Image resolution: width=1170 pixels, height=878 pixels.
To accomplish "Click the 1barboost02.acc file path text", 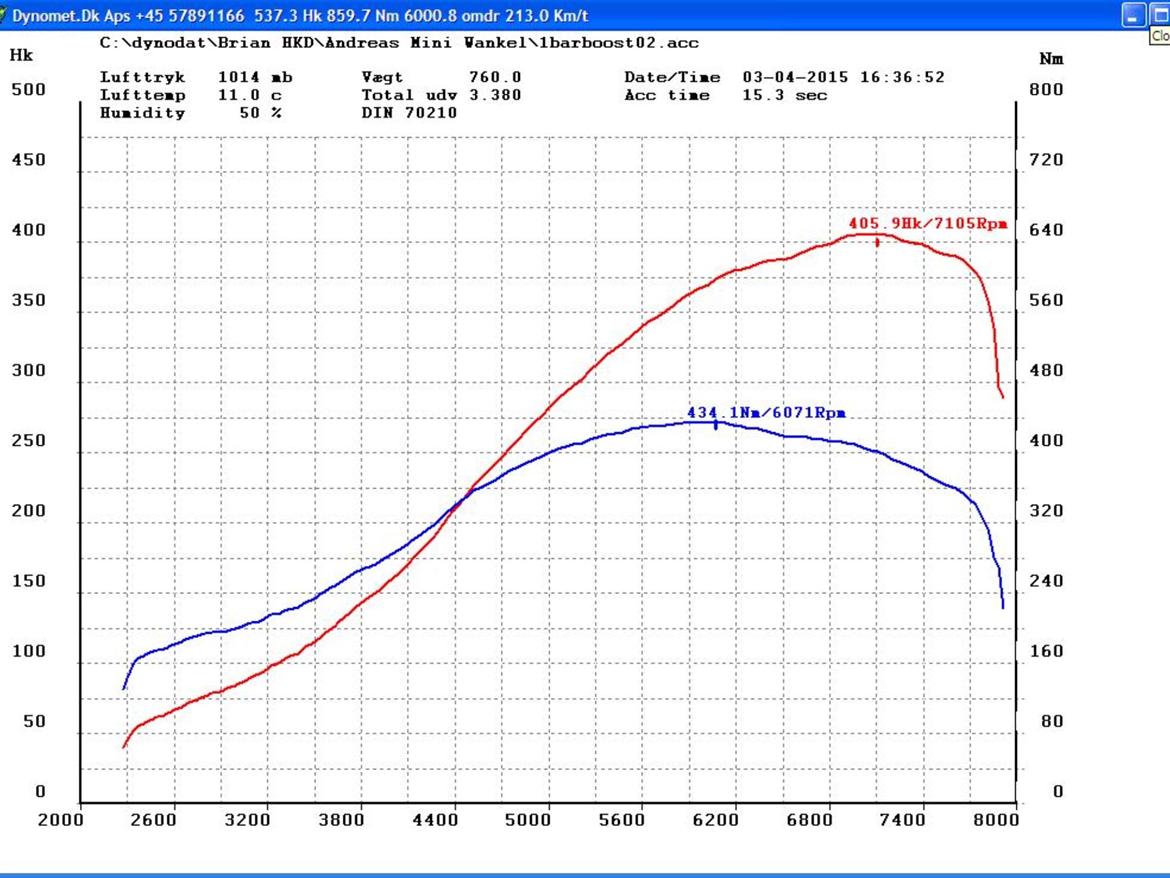I will click(399, 43).
